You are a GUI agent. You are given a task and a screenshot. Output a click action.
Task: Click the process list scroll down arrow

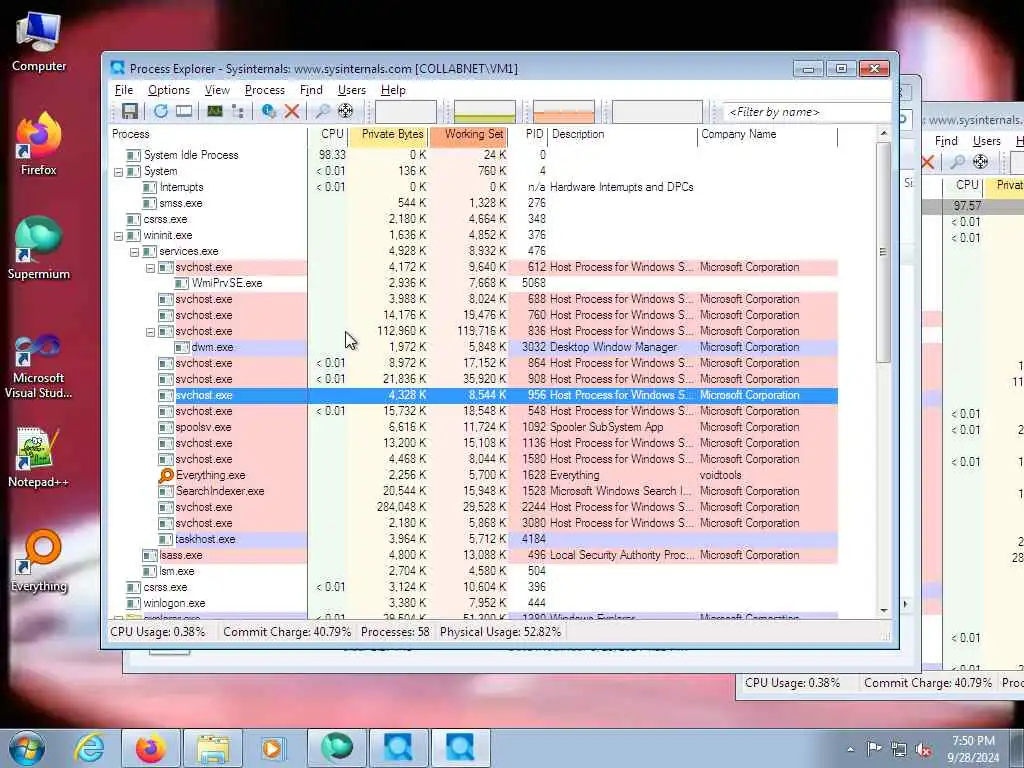coord(884,611)
